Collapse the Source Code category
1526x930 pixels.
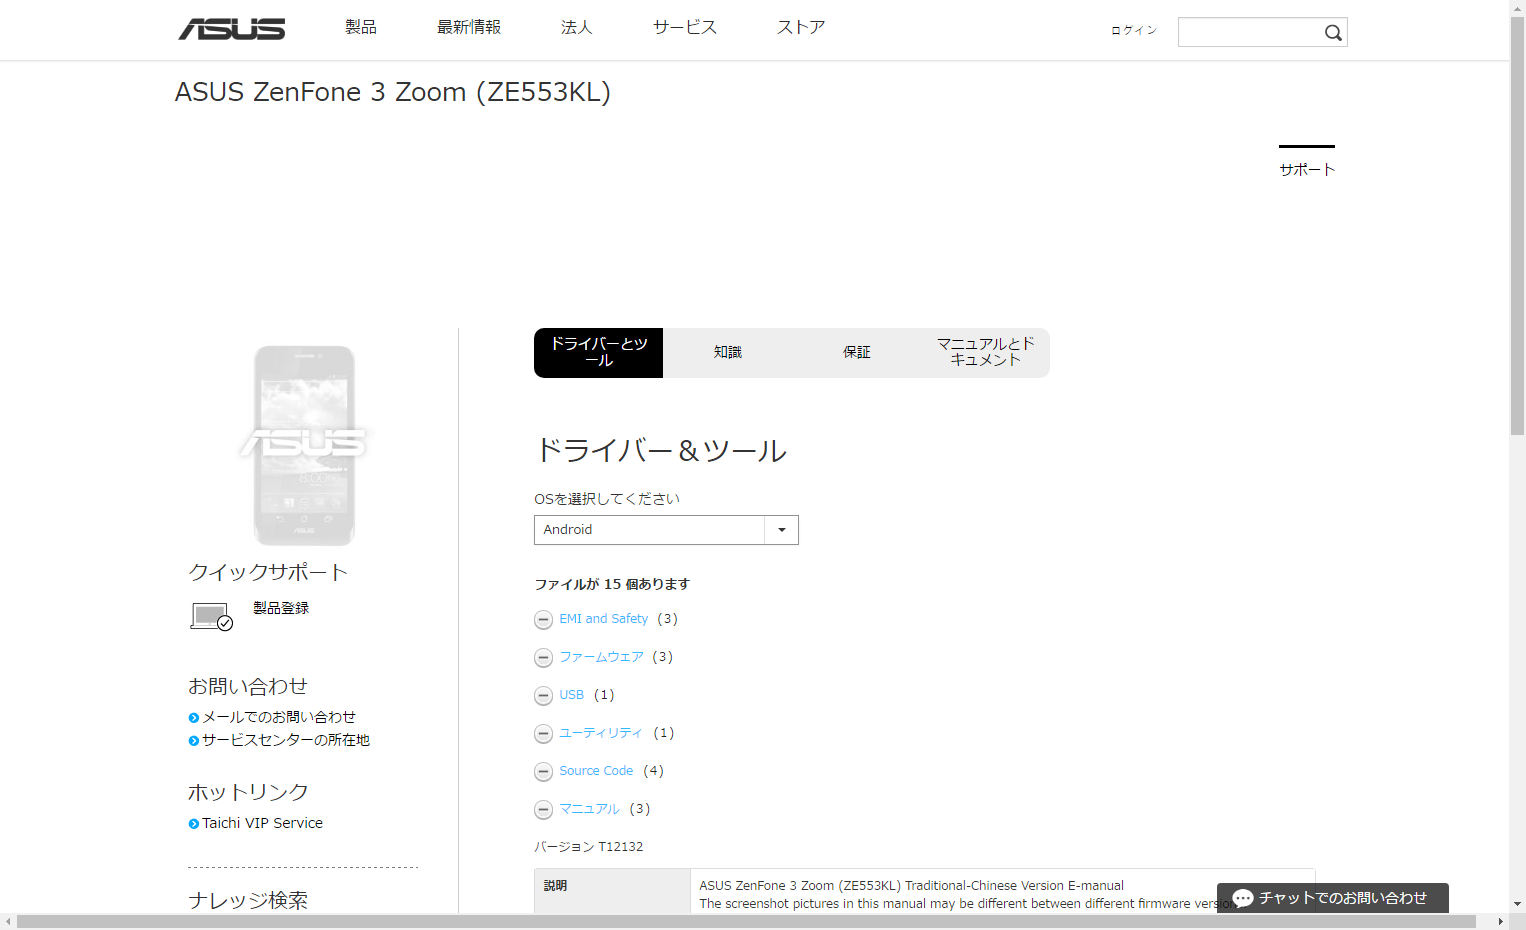pos(543,772)
